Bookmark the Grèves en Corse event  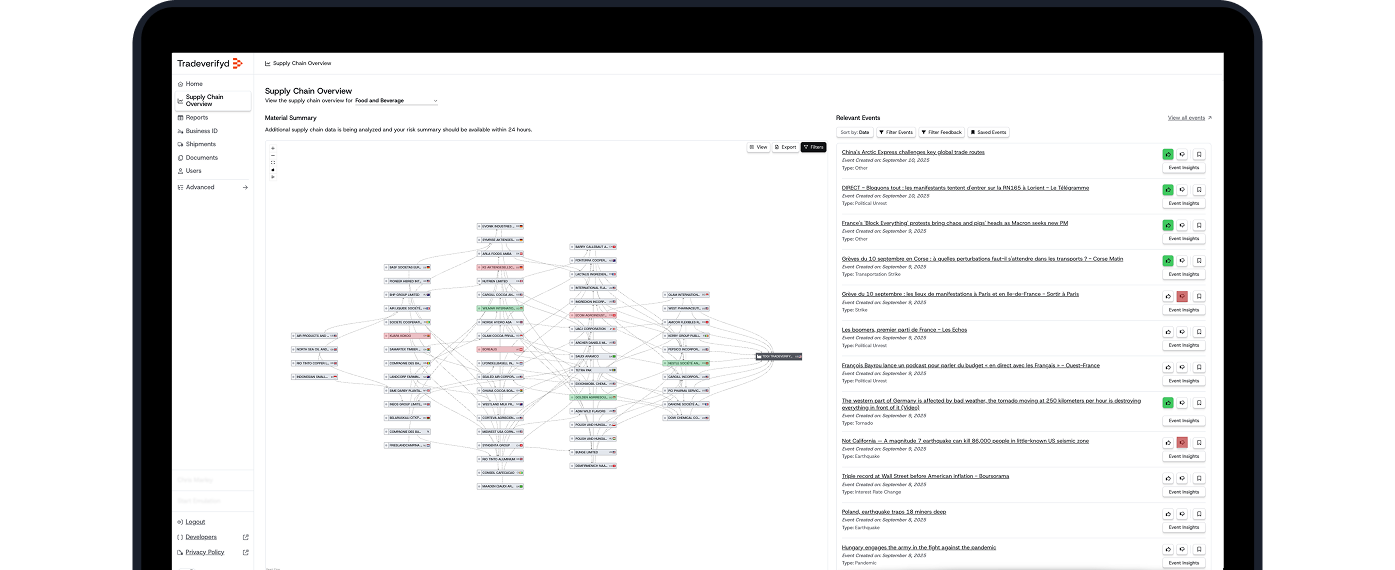[1199, 261]
